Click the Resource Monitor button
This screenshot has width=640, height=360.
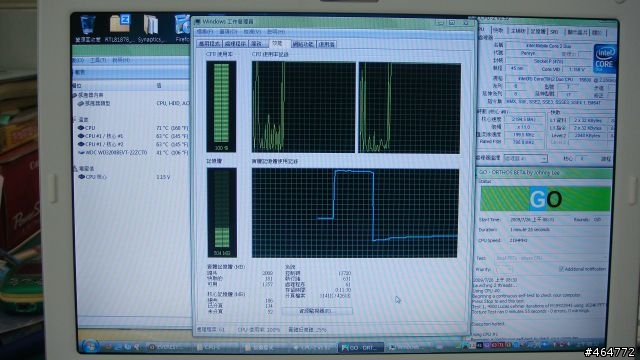click(317, 311)
